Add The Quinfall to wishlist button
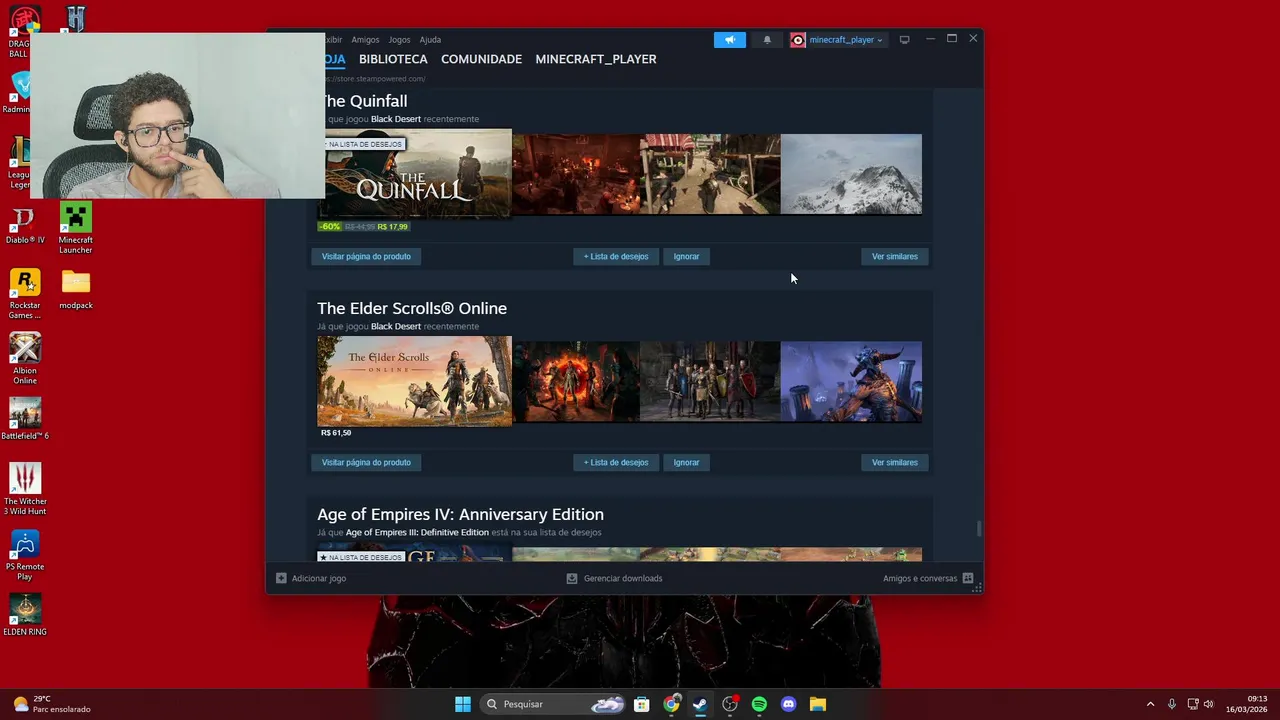This screenshot has width=1280, height=720. tap(616, 256)
